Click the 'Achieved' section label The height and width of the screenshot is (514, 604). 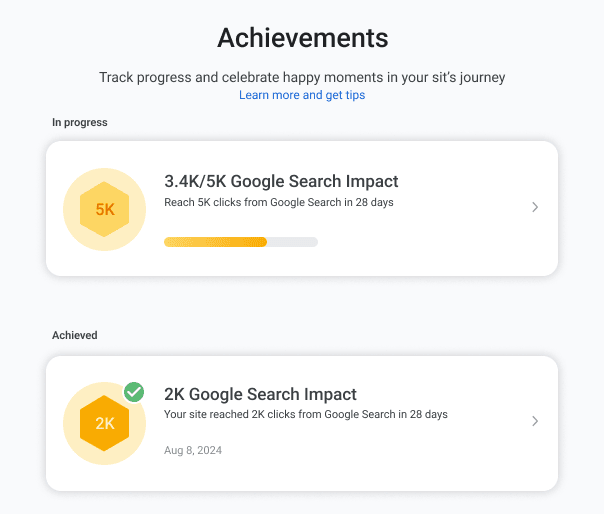click(x=75, y=335)
